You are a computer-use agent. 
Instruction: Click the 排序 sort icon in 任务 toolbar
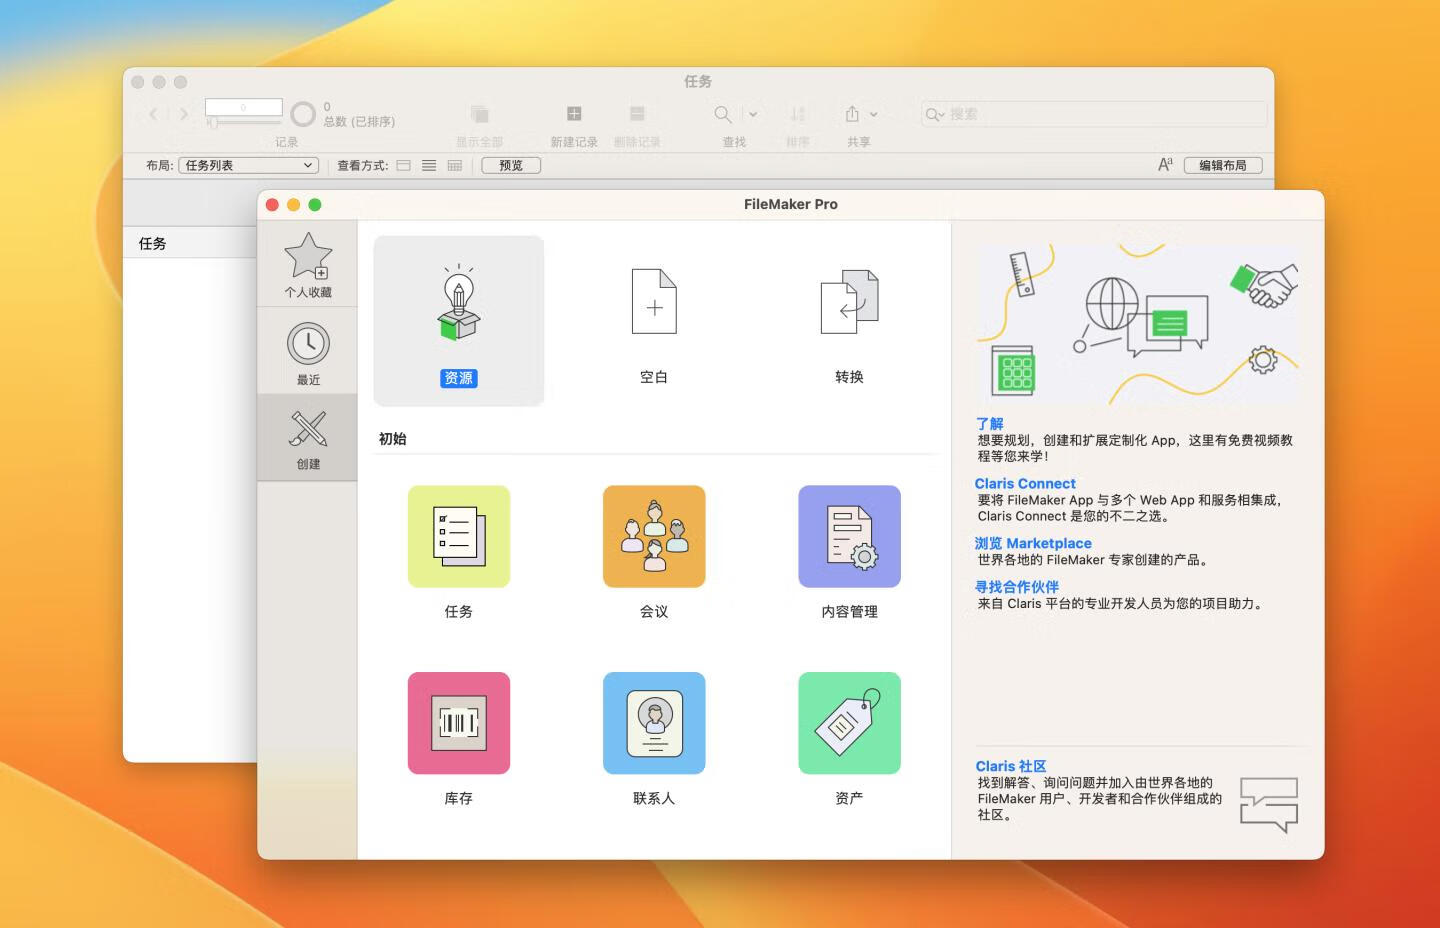pos(797,114)
